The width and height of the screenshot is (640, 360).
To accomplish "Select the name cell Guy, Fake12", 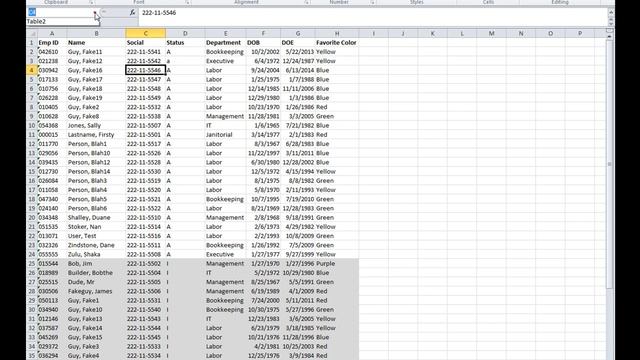I will point(96,61).
